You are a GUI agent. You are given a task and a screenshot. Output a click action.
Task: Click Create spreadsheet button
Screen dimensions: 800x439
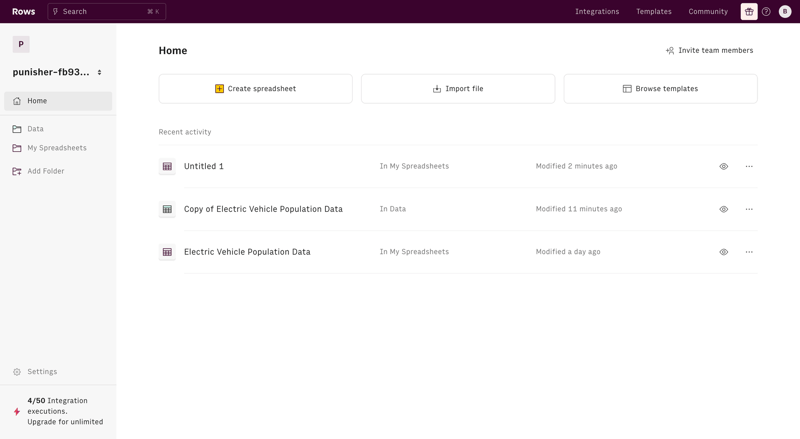[256, 89]
